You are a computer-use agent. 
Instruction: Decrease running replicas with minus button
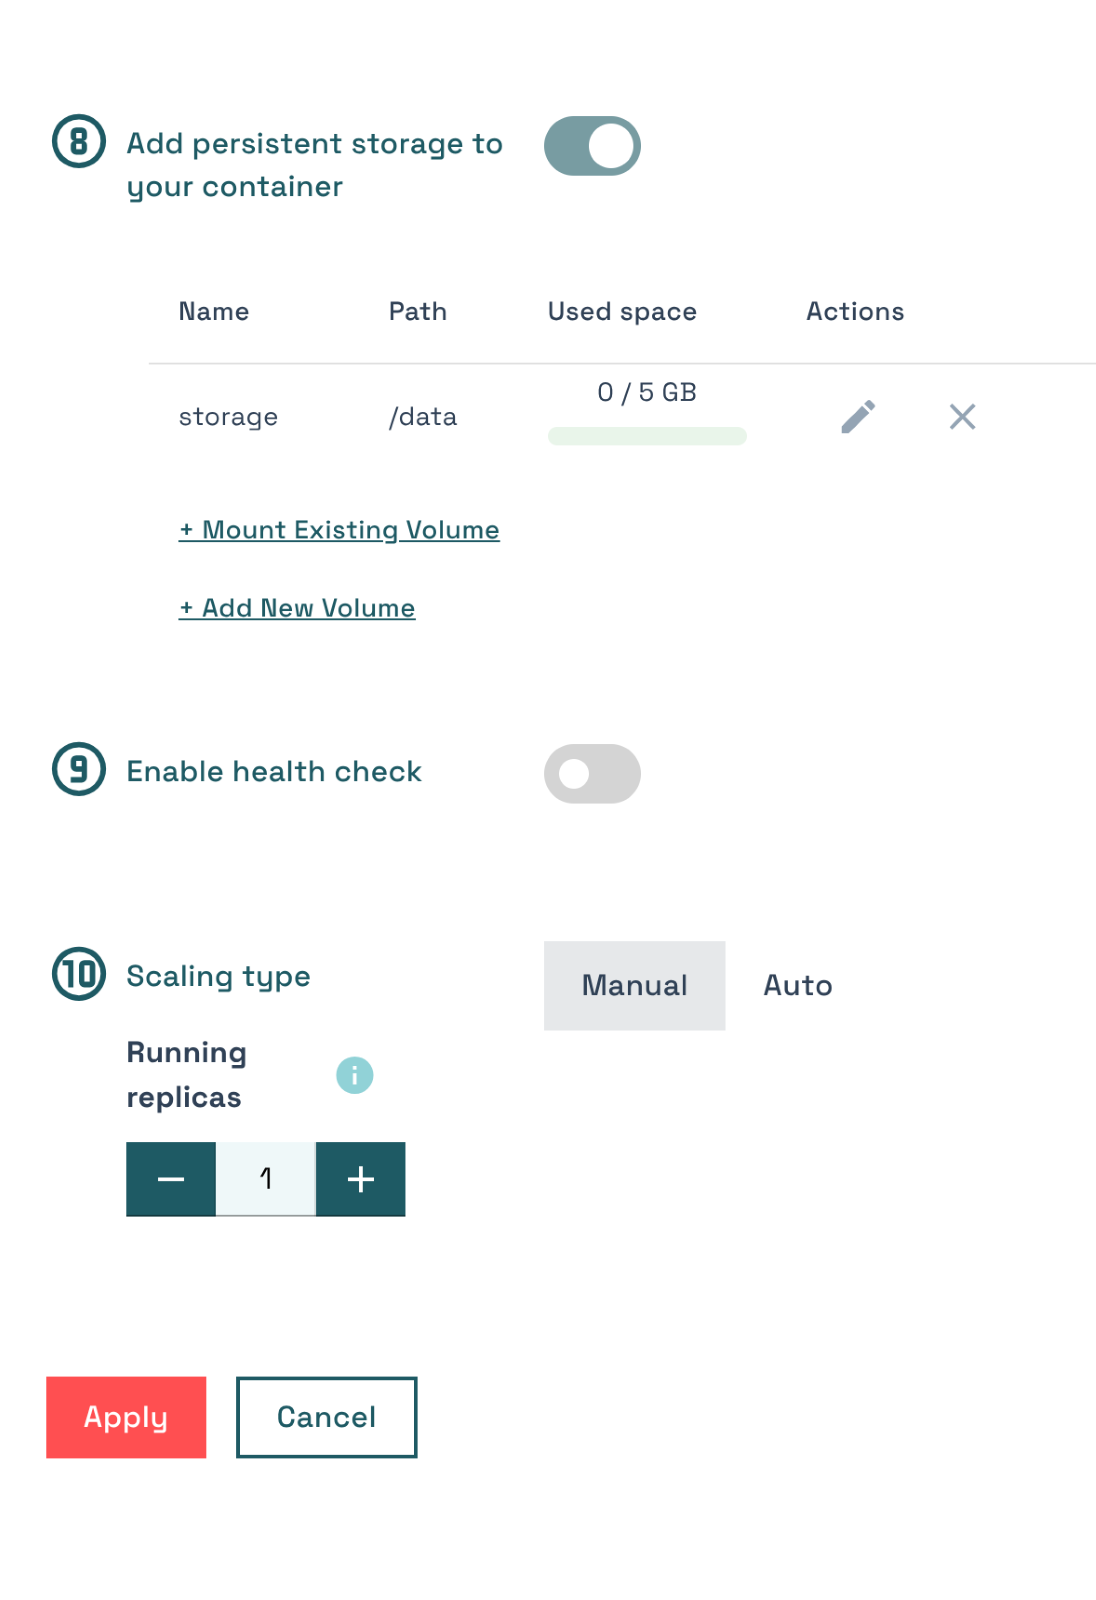(x=171, y=1179)
